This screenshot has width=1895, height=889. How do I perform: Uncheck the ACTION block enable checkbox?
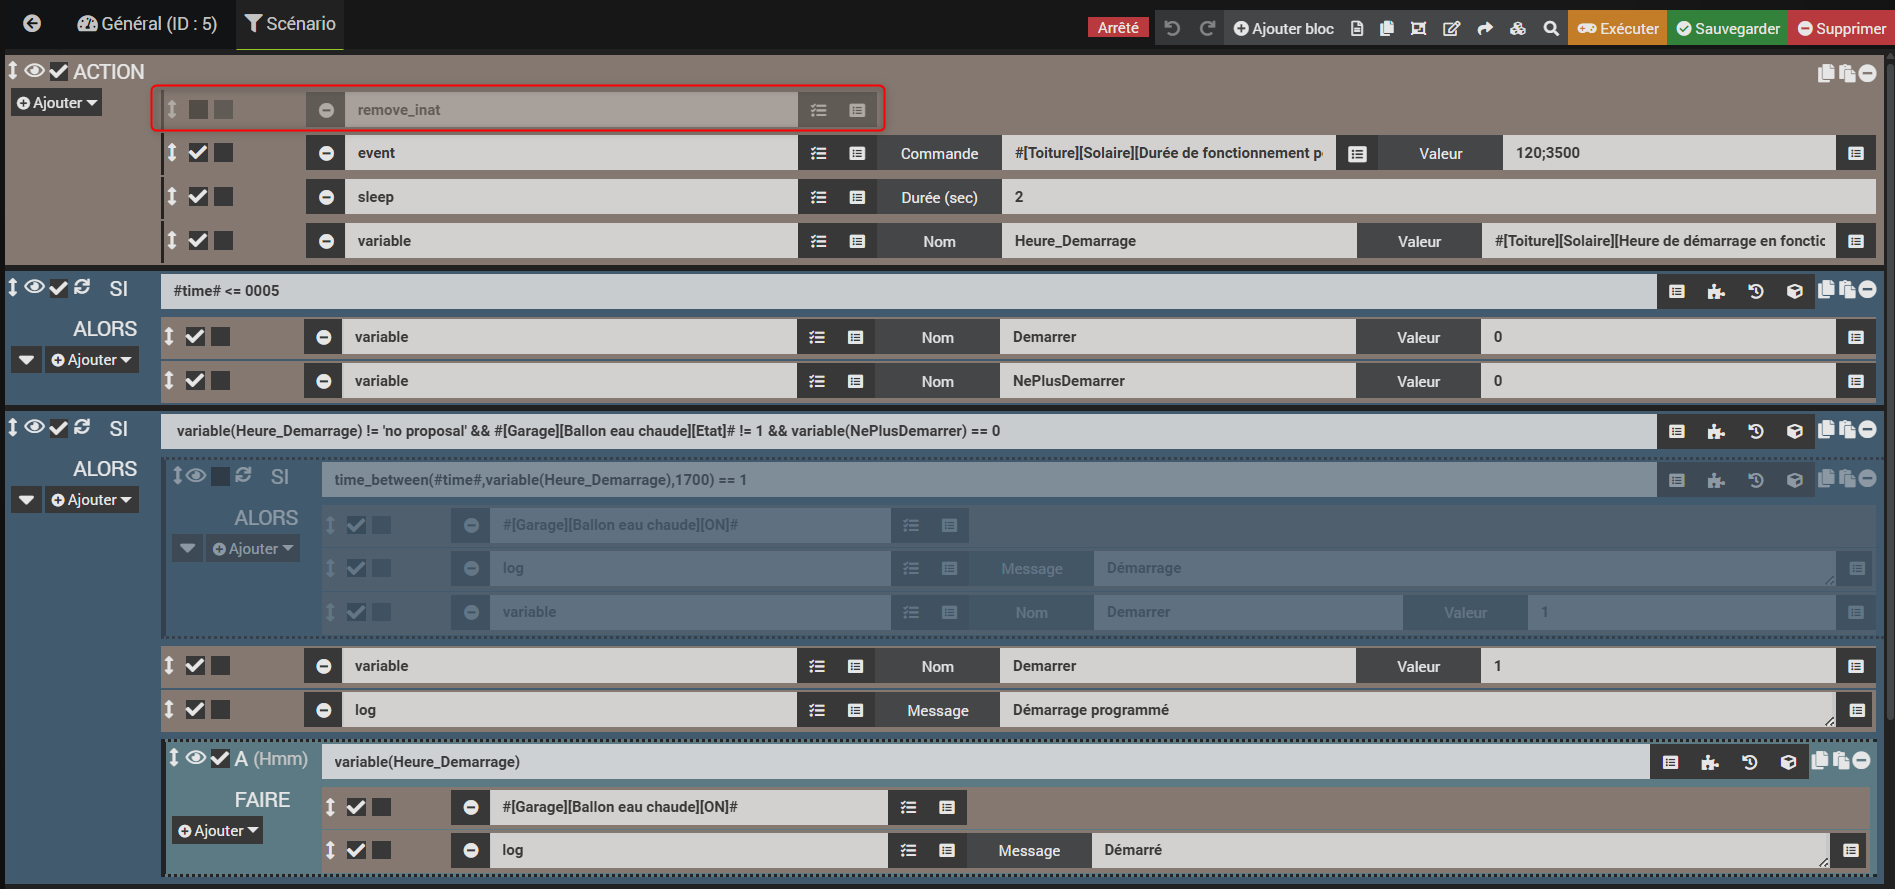click(59, 71)
